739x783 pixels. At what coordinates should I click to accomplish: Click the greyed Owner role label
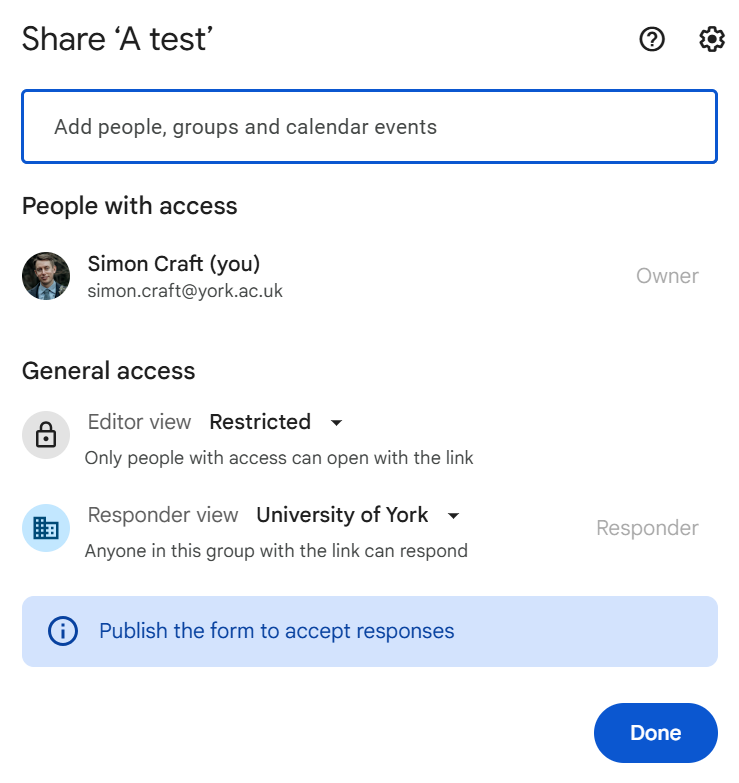coord(667,276)
